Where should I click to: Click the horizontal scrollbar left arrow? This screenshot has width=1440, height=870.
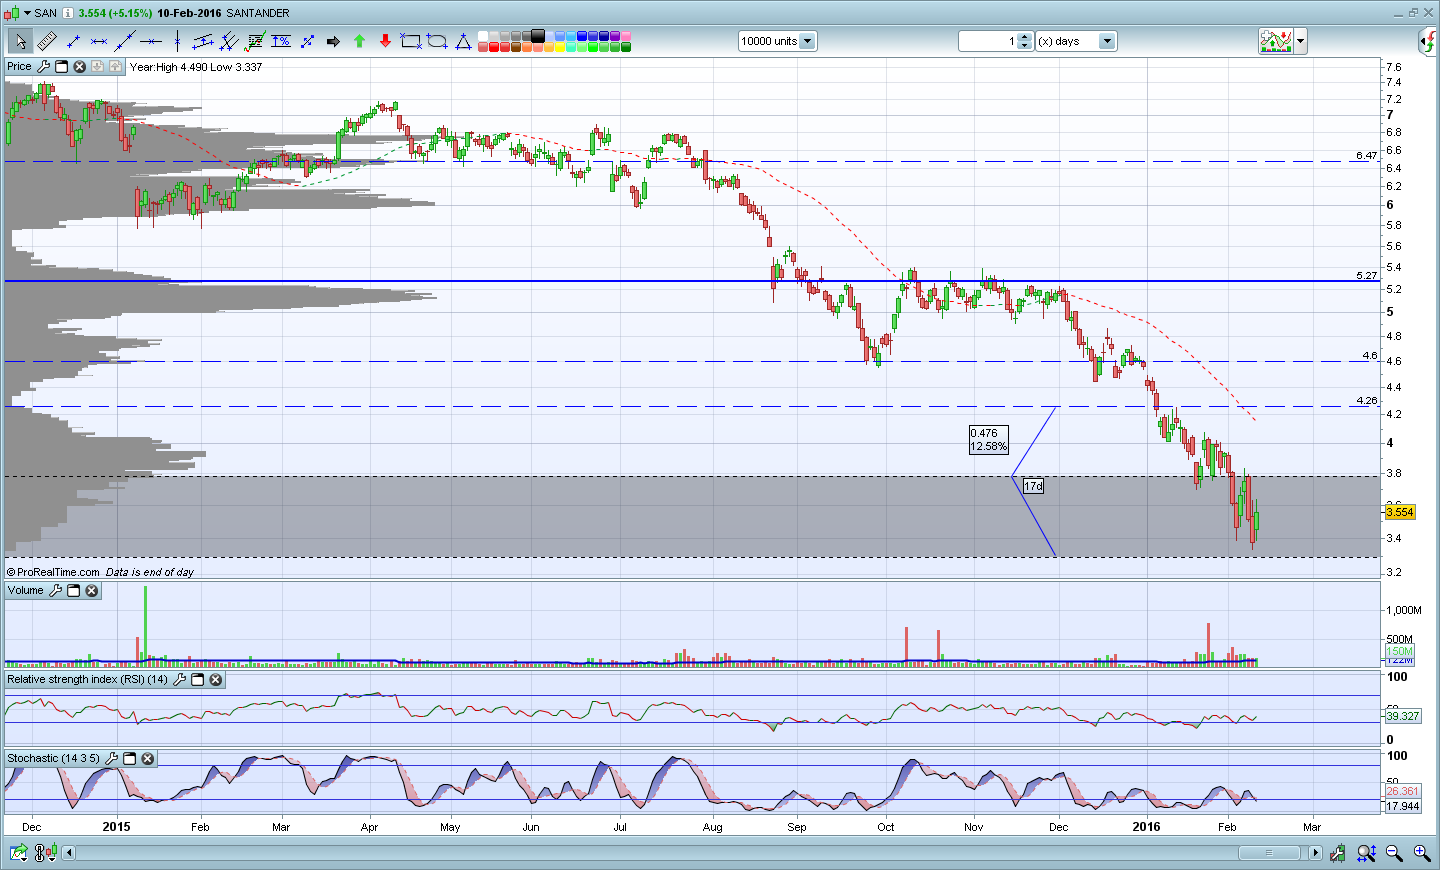69,853
